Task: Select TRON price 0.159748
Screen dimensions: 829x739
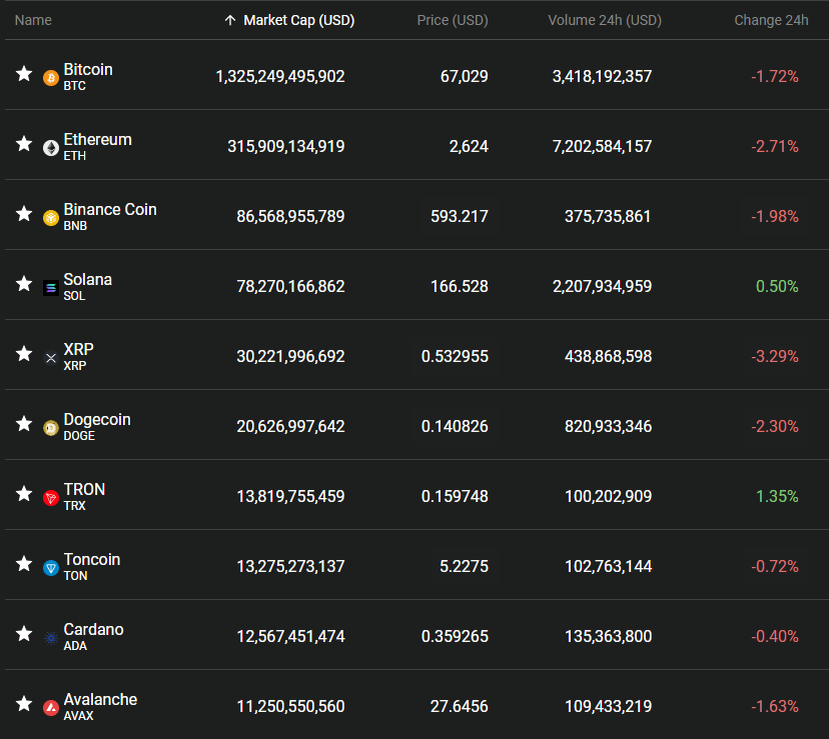Action: click(455, 496)
